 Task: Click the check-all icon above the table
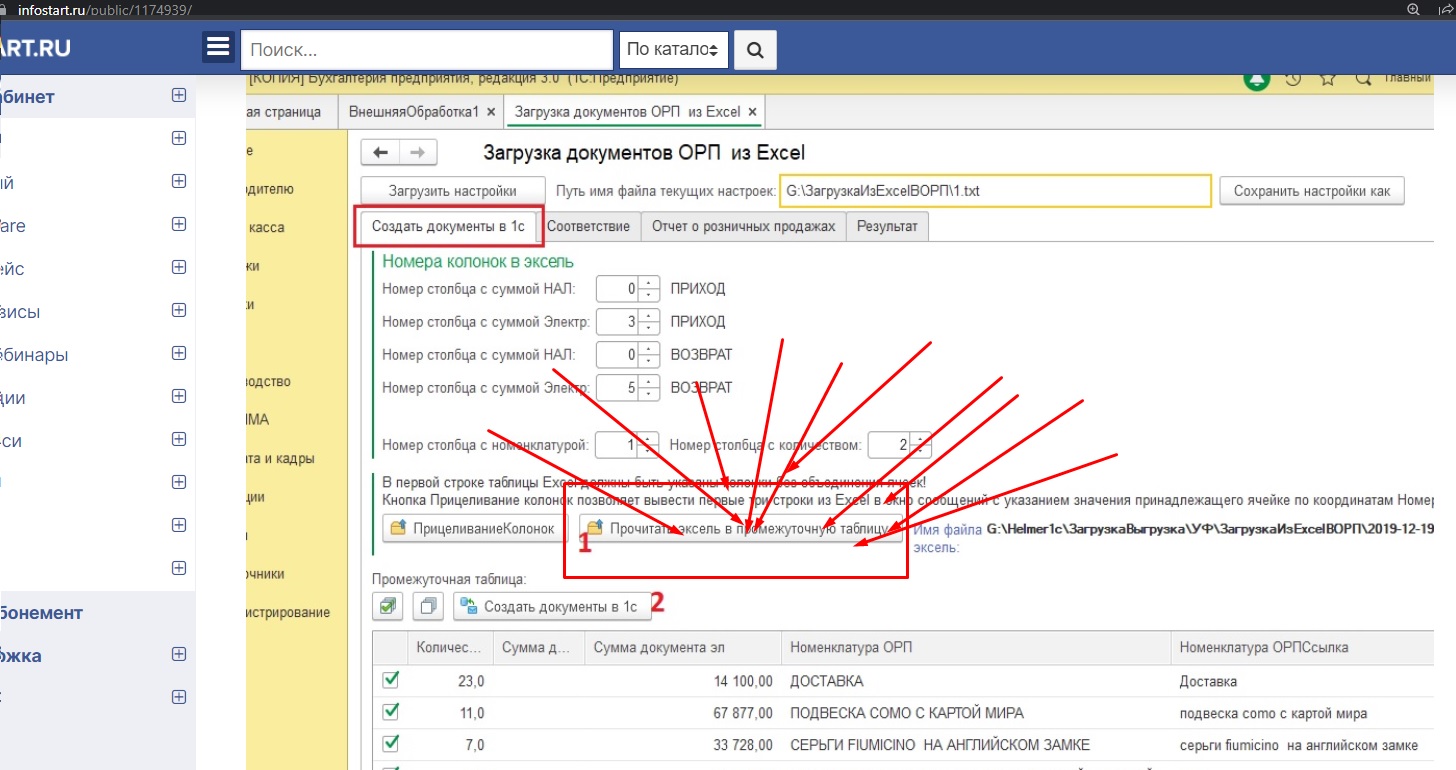388,606
